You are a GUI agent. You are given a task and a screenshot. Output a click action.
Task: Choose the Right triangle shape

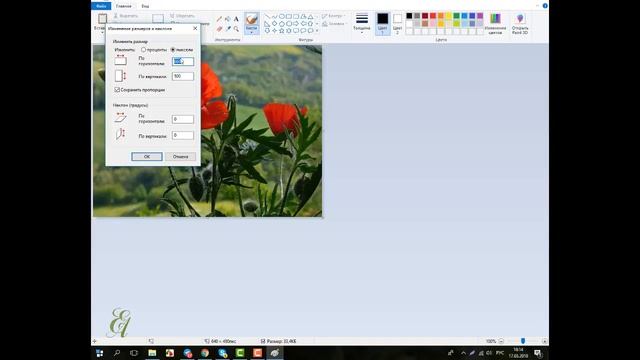267,24
